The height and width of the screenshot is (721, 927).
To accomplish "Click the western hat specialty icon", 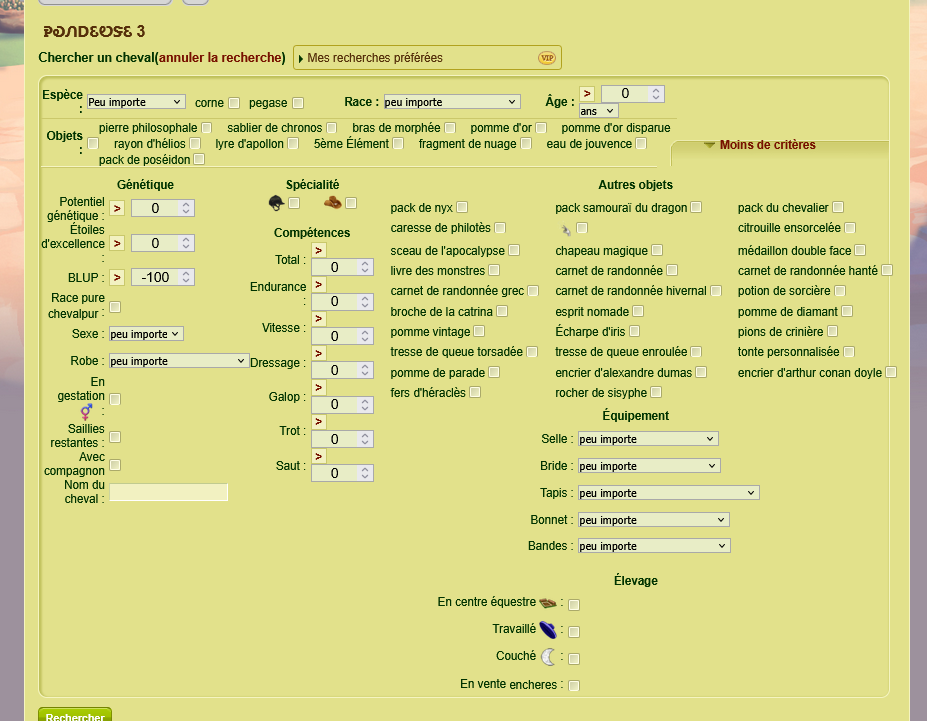I will tap(333, 203).
